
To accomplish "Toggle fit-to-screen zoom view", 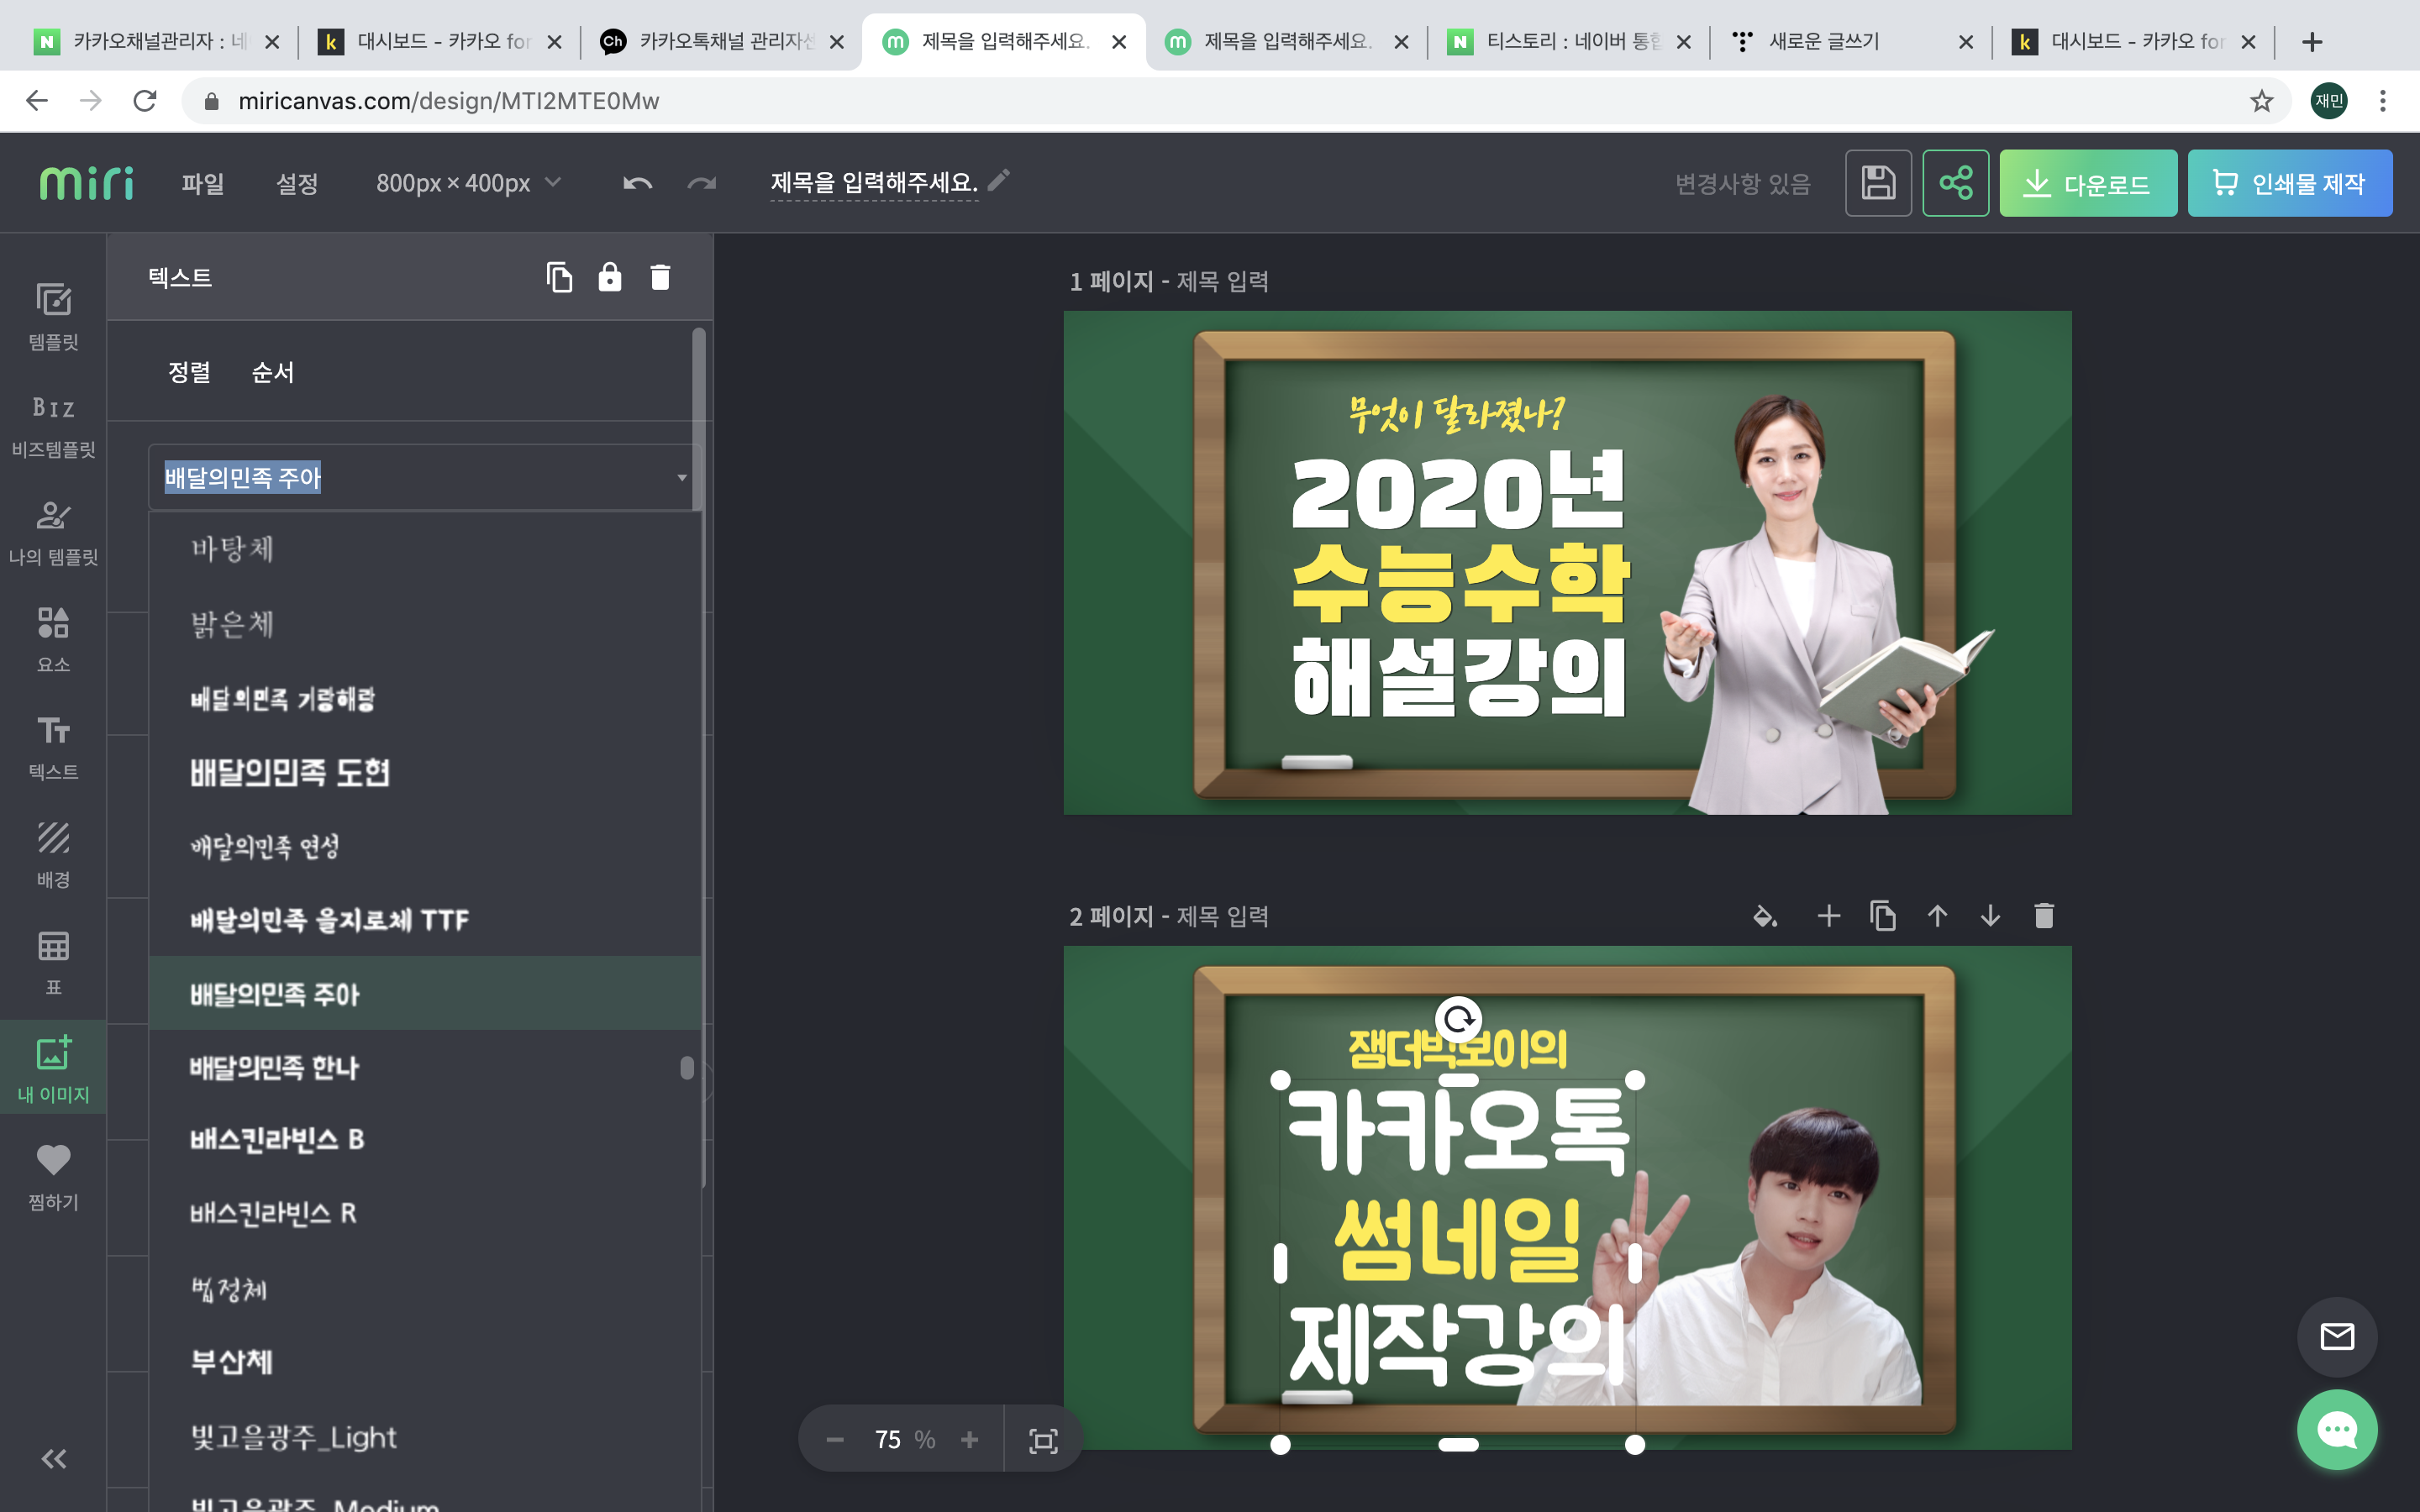I will click(x=1043, y=1440).
